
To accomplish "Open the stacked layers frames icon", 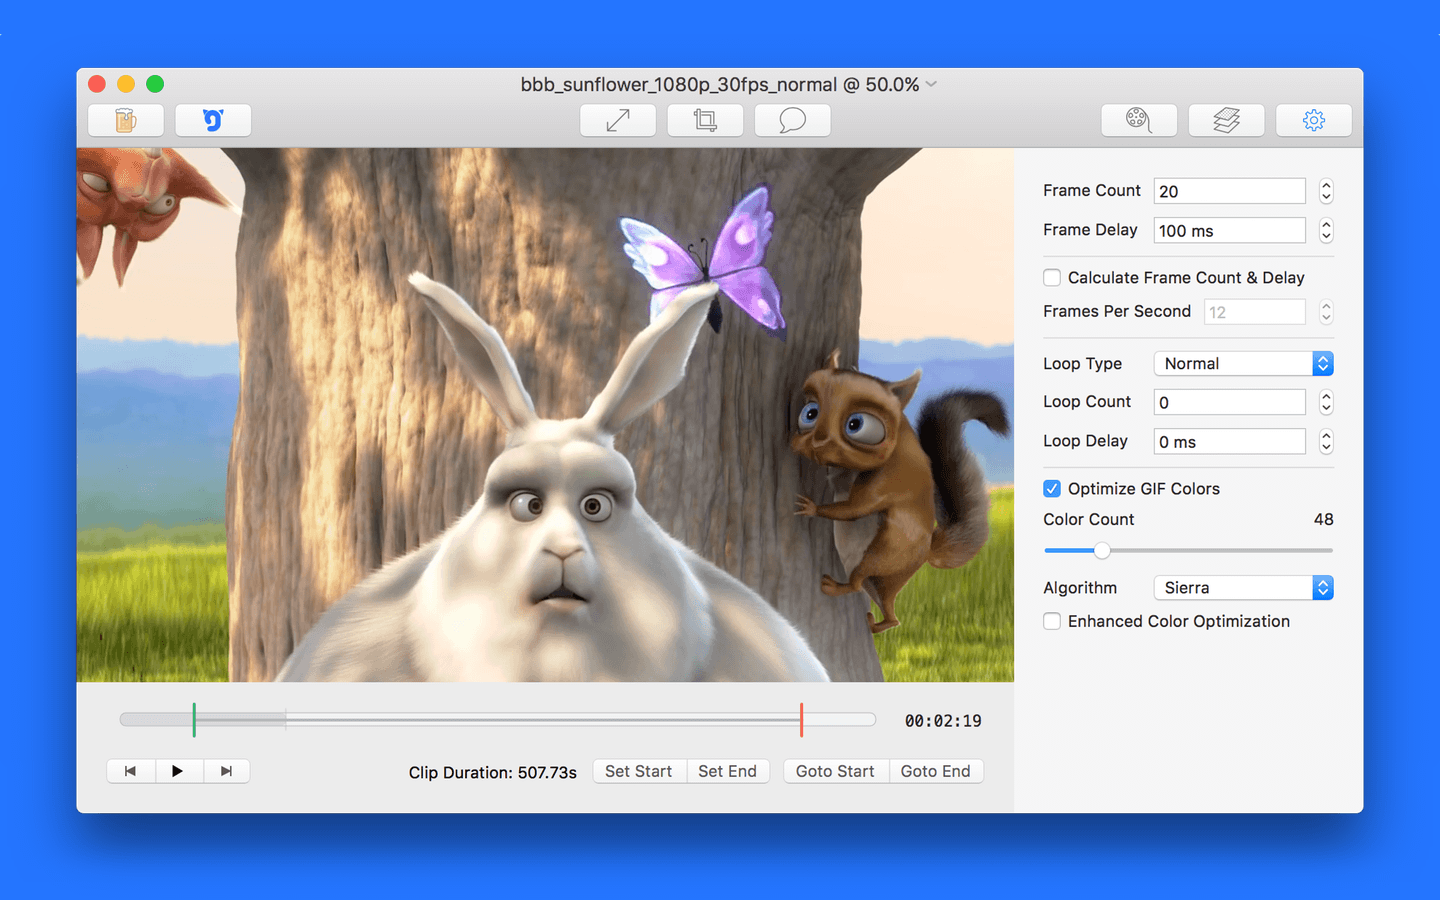I will click(x=1226, y=121).
